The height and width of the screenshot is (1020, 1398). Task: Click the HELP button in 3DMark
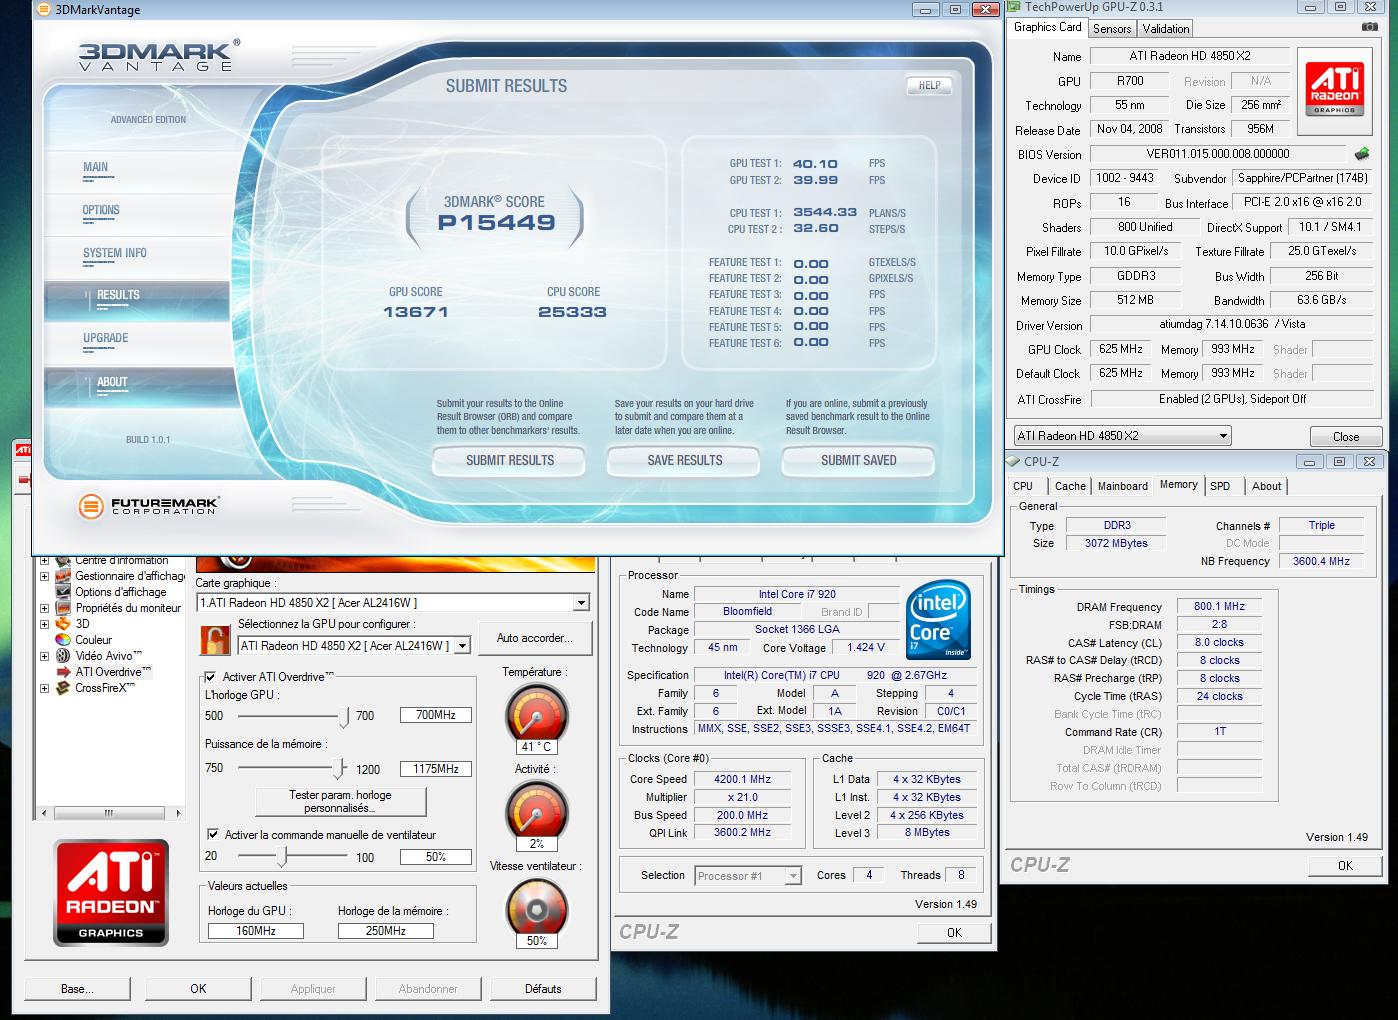click(x=929, y=85)
